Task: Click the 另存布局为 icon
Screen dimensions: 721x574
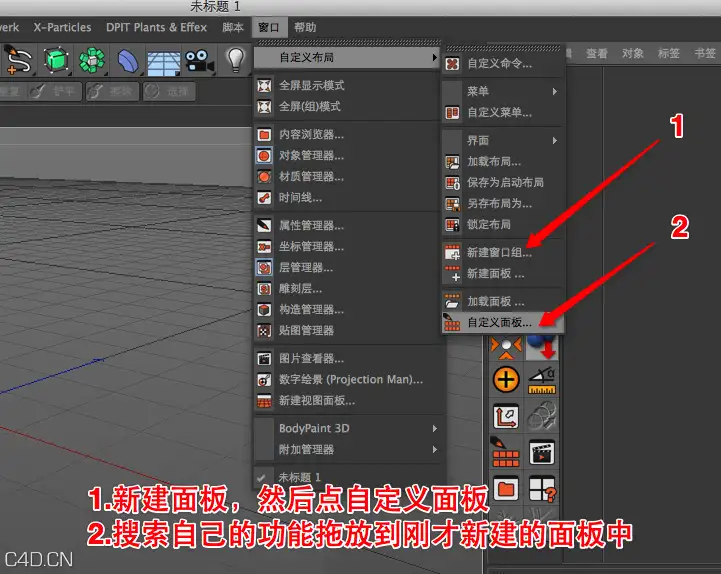Action: point(452,204)
